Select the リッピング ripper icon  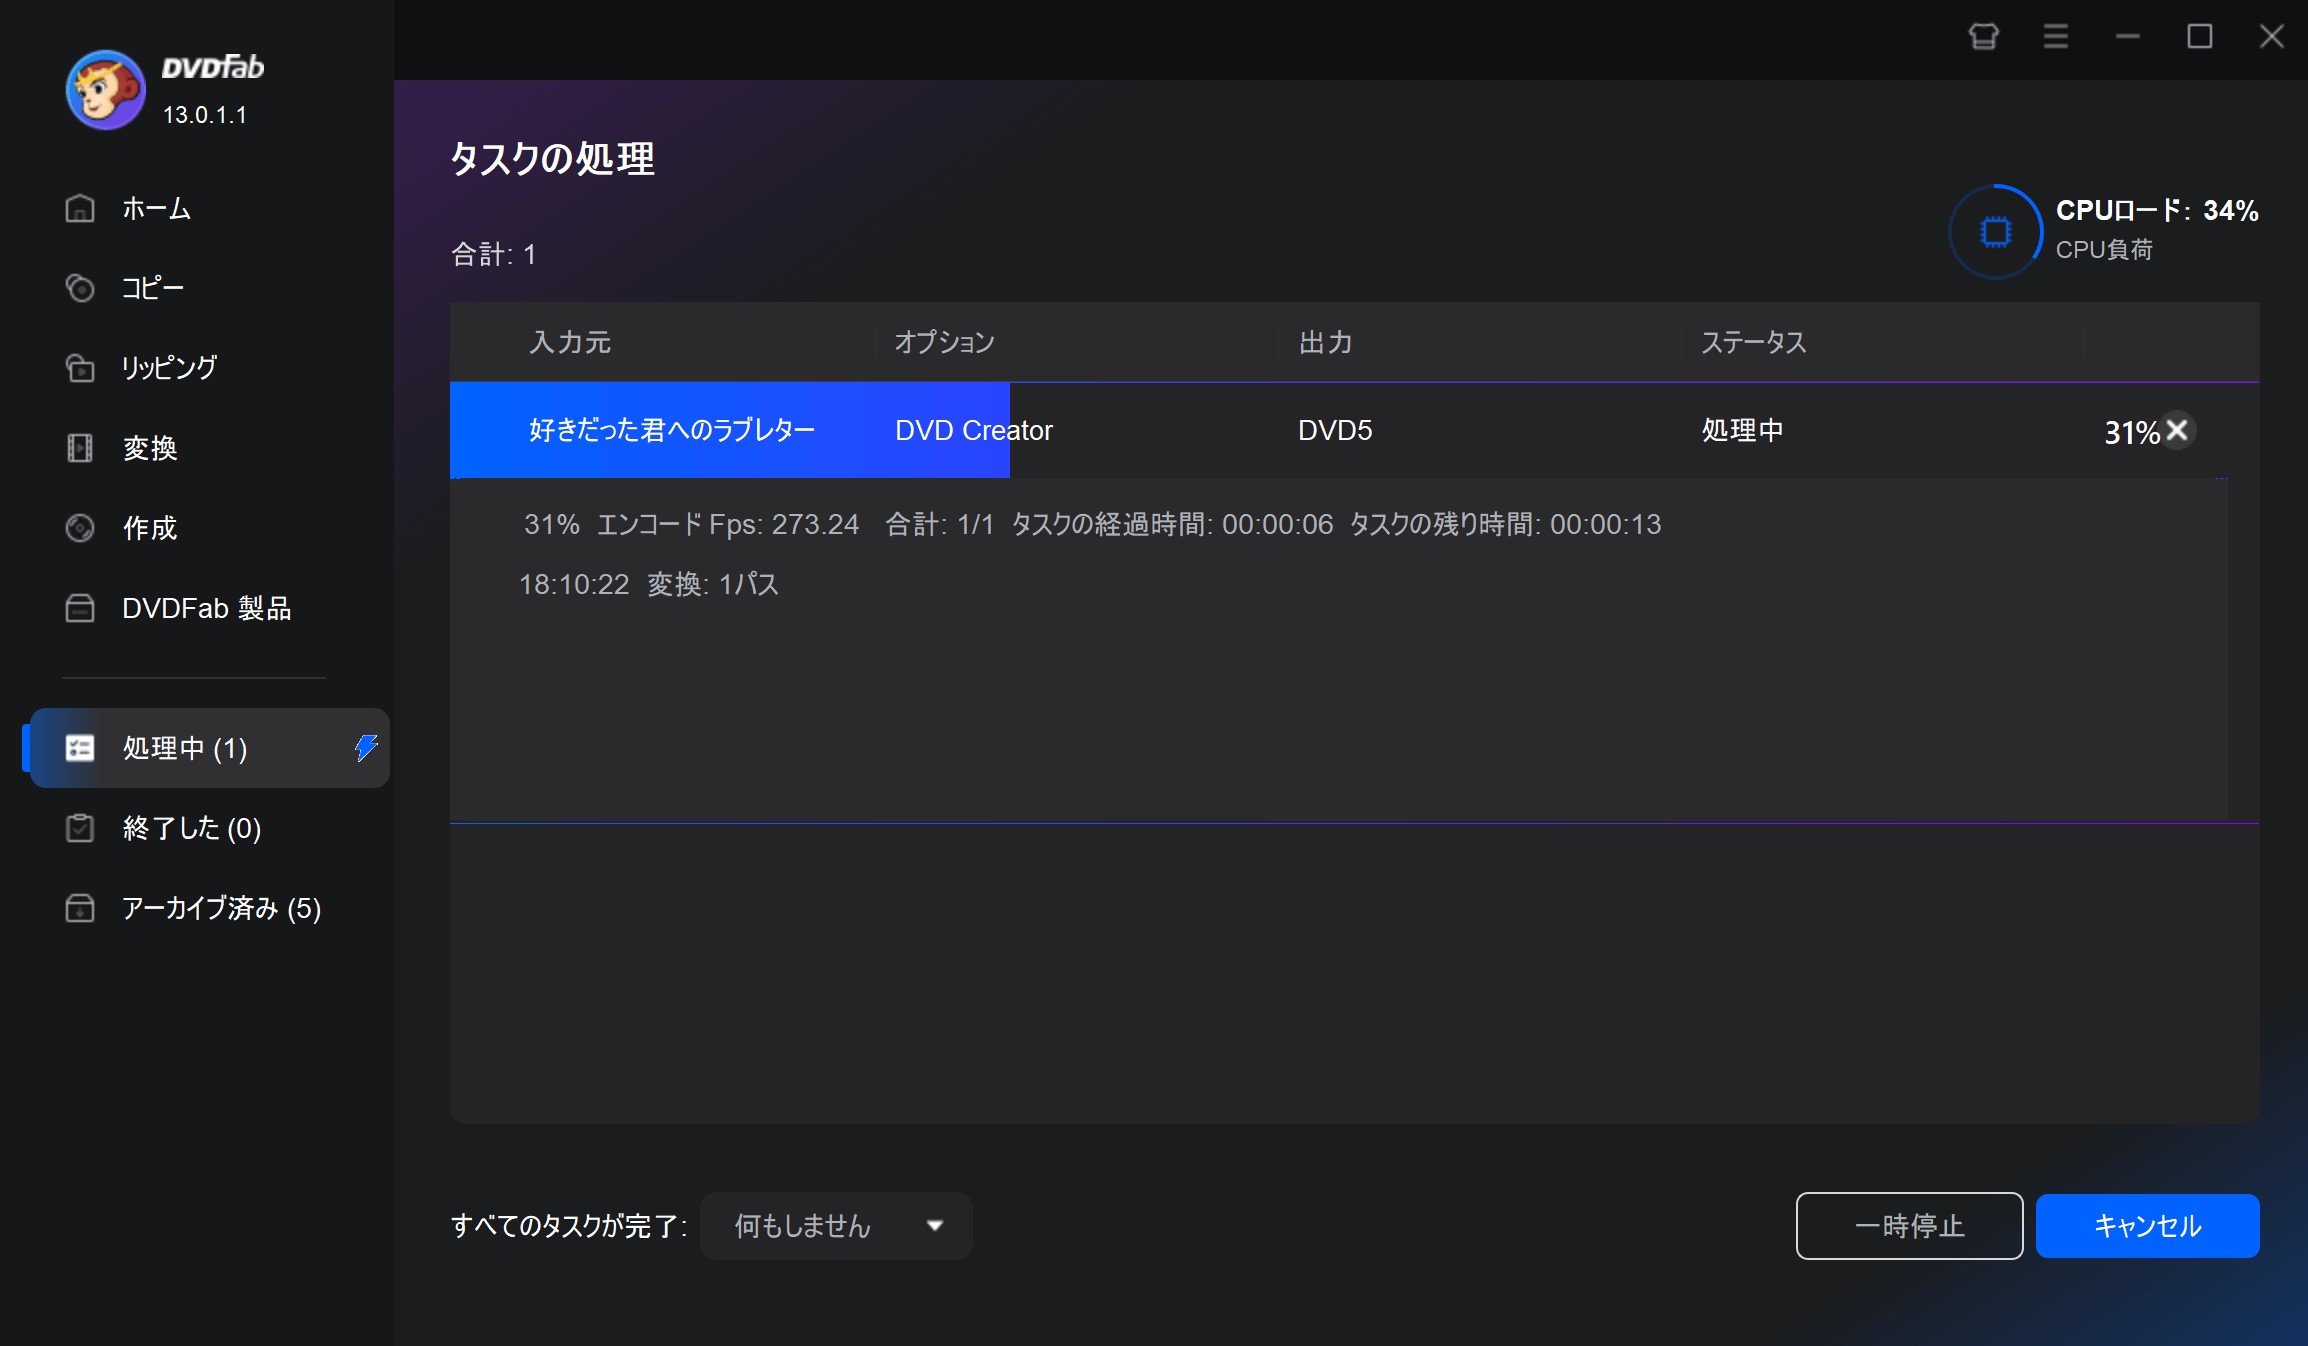point(80,368)
